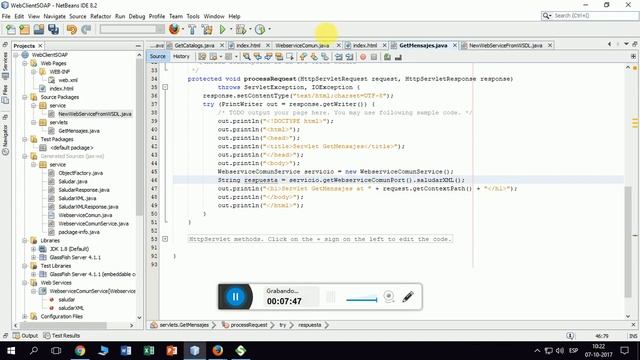The image size is (640, 360).
Task: Open the Run Project dropdown arrow
Action: click(x=231, y=29)
